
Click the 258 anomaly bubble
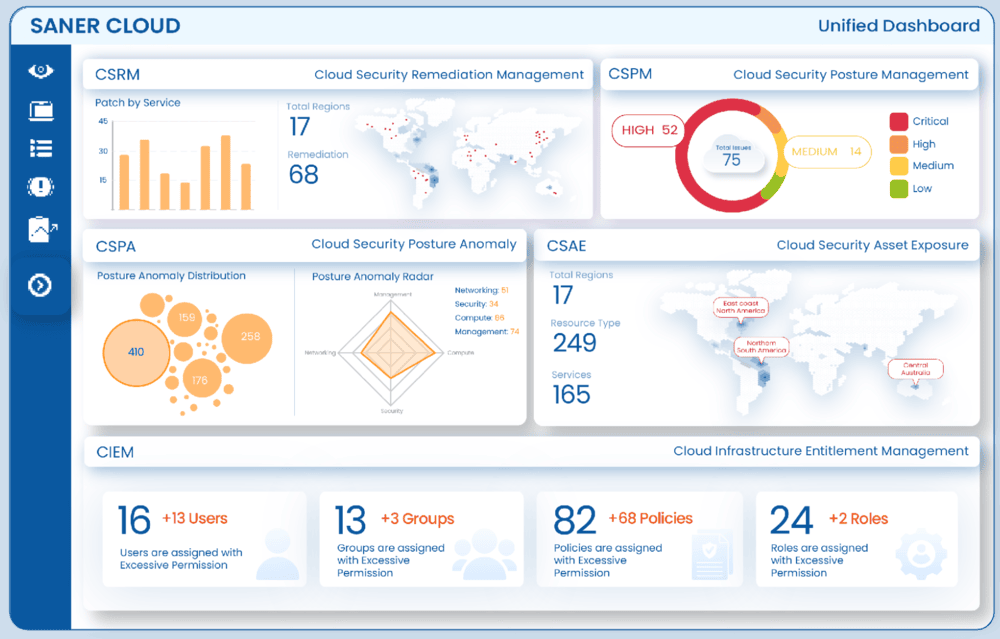point(247,338)
